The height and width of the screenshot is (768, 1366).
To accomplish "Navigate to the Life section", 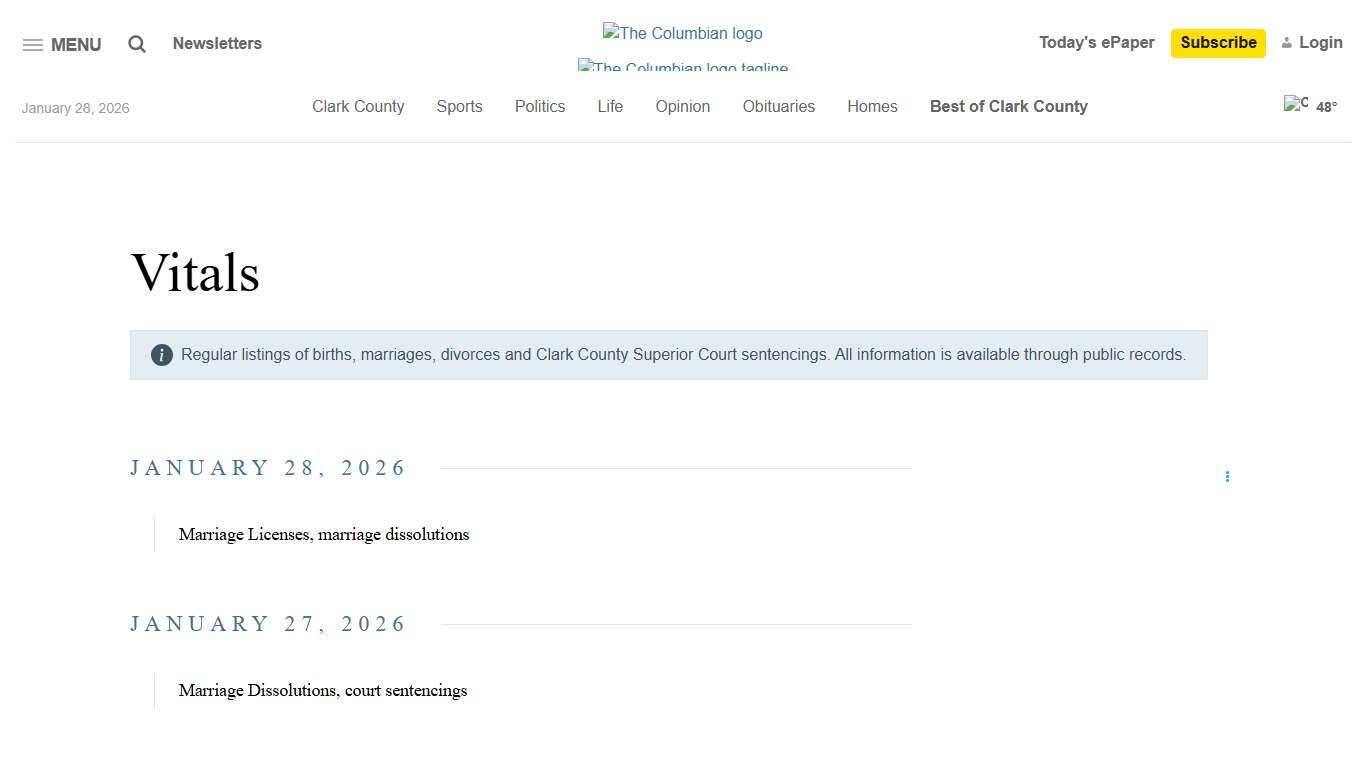I will point(610,106).
